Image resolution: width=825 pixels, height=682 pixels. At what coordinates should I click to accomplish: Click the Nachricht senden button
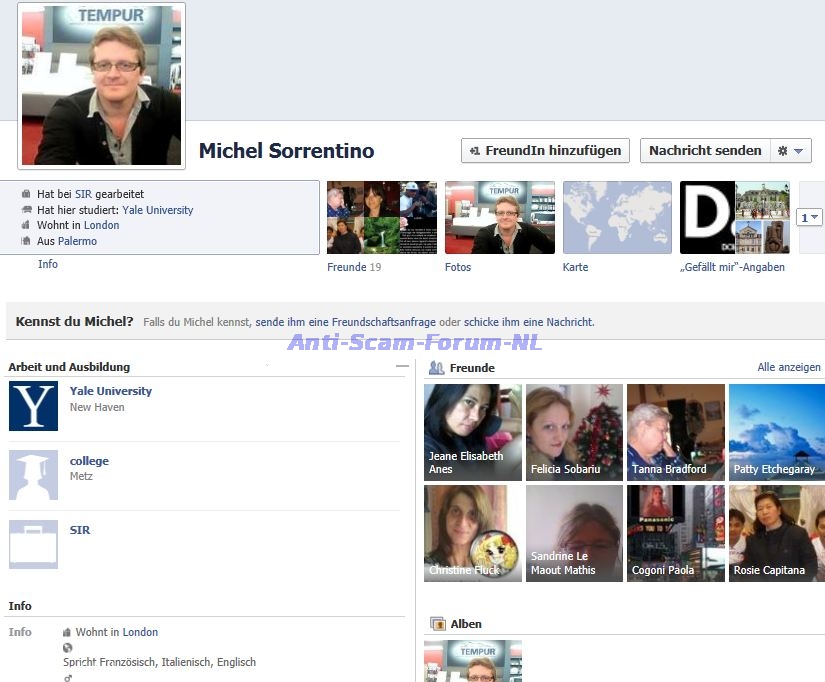tap(705, 151)
